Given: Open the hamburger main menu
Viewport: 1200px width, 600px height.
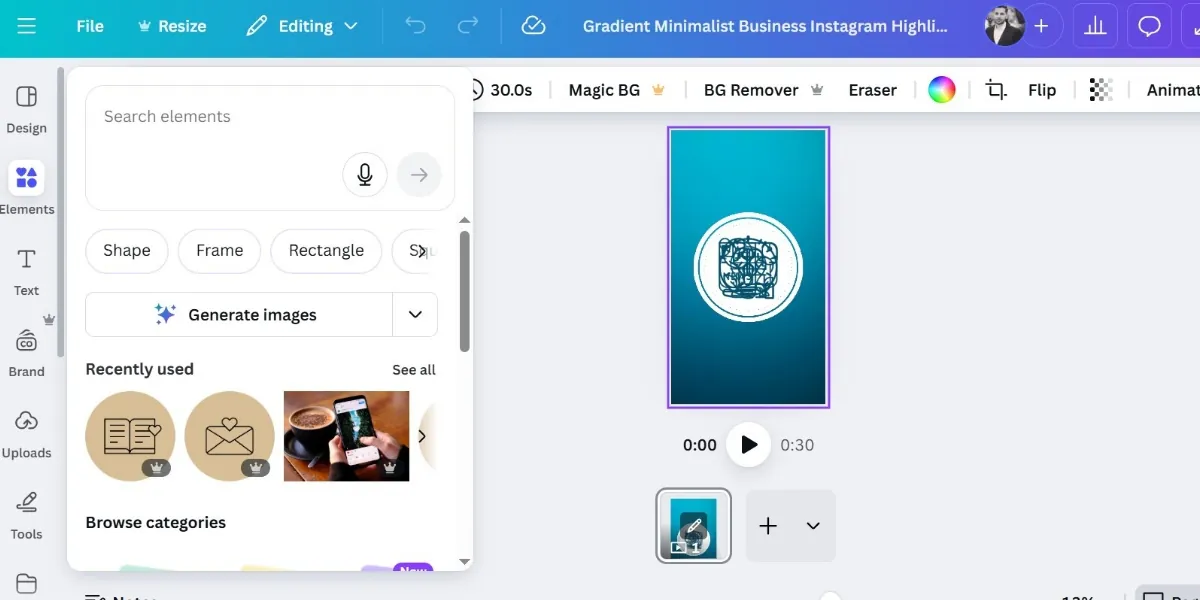Looking at the screenshot, I should pyautogui.click(x=27, y=26).
